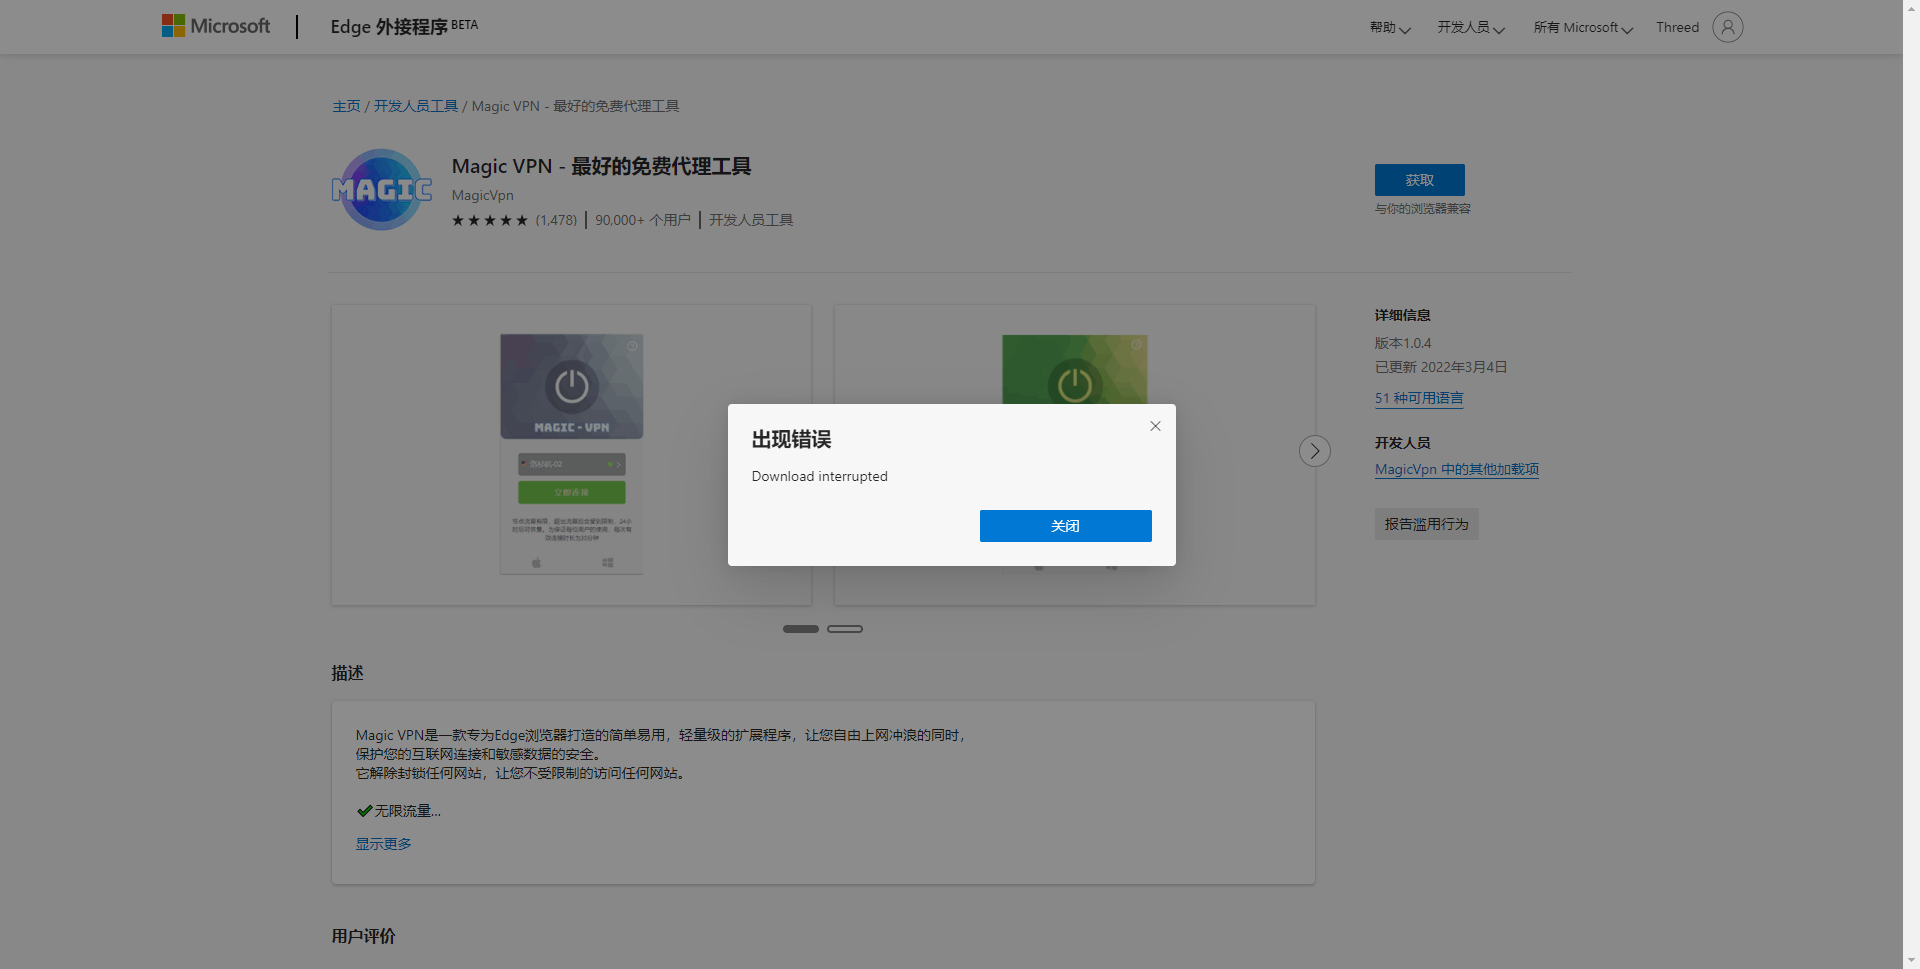Screen dimensions: 1920x969
Task: Click the Magic VPN extension logo
Action: point(382,190)
